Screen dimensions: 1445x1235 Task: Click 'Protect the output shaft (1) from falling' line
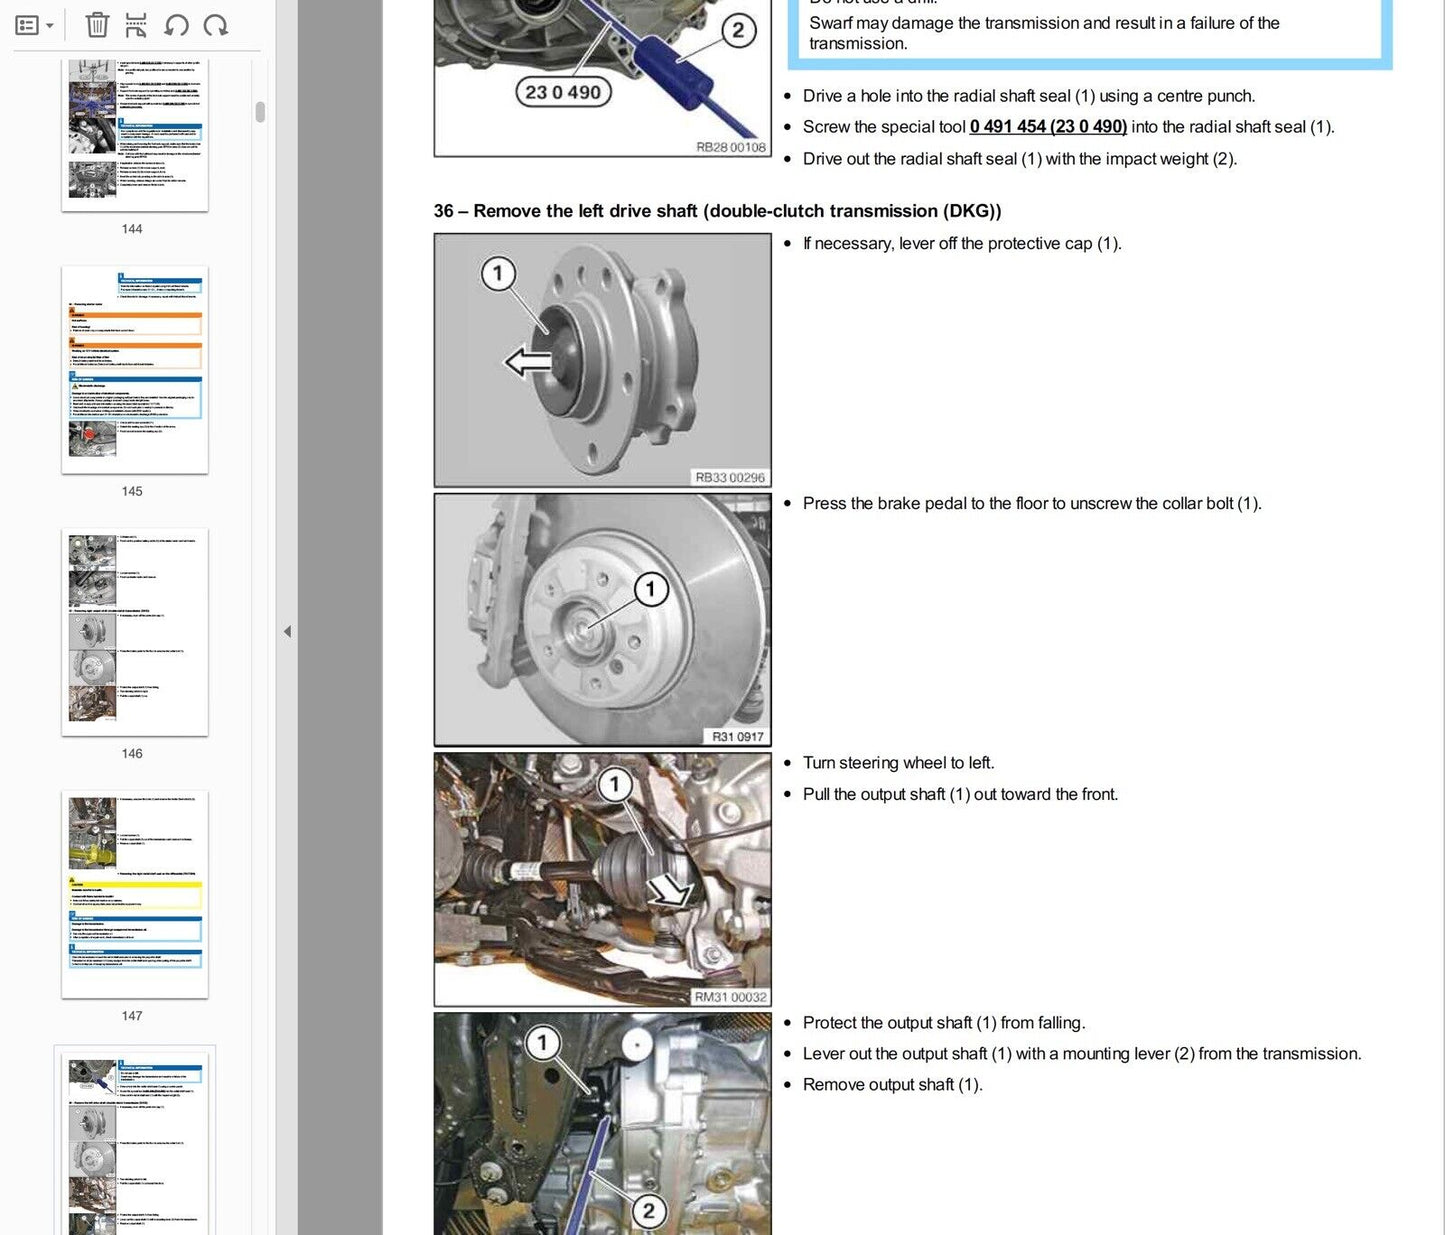click(944, 1023)
